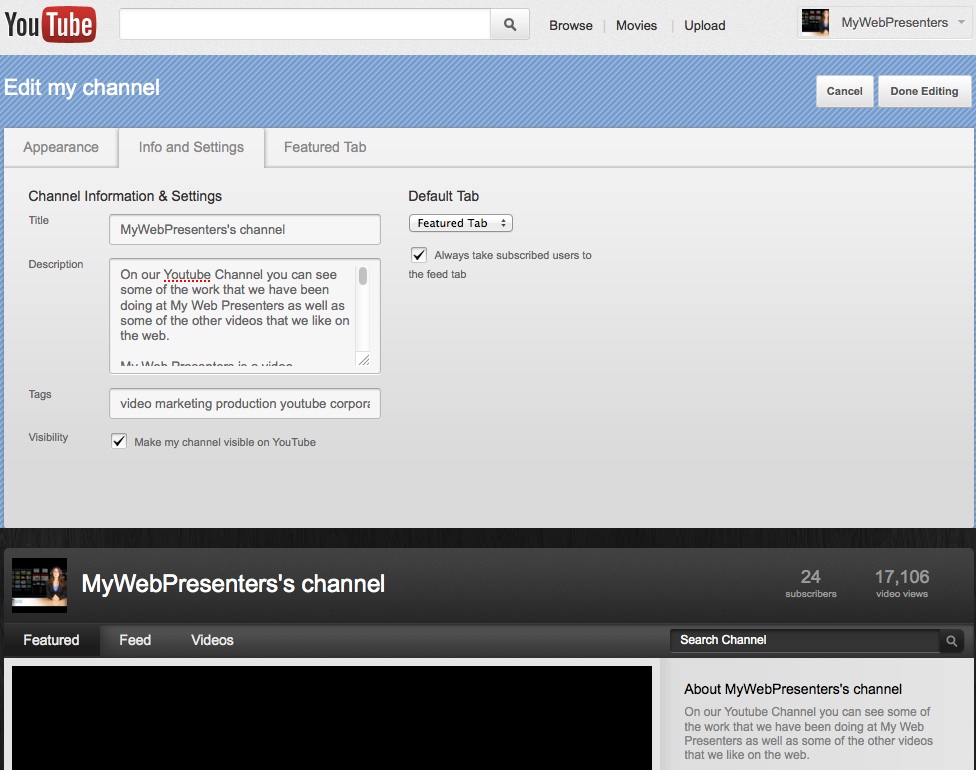Viewport: 976px width, 770px height.
Task: Click the description box resize handle
Action: [363, 360]
